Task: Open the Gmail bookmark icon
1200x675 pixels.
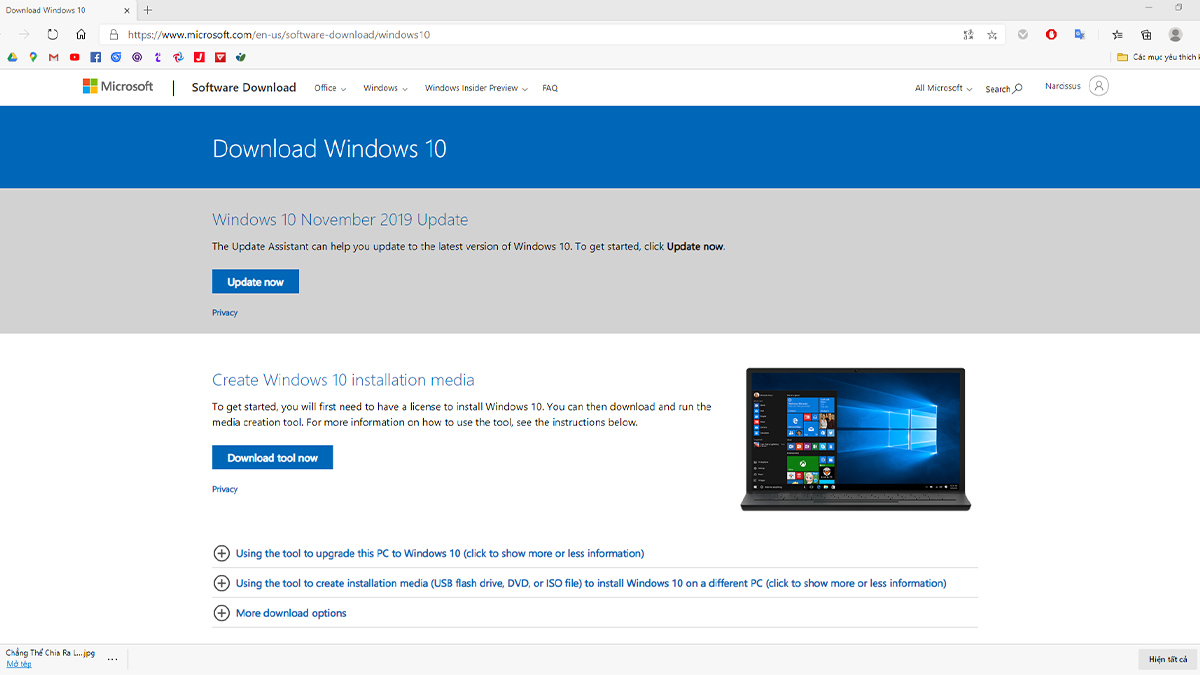Action: (x=54, y=57)
